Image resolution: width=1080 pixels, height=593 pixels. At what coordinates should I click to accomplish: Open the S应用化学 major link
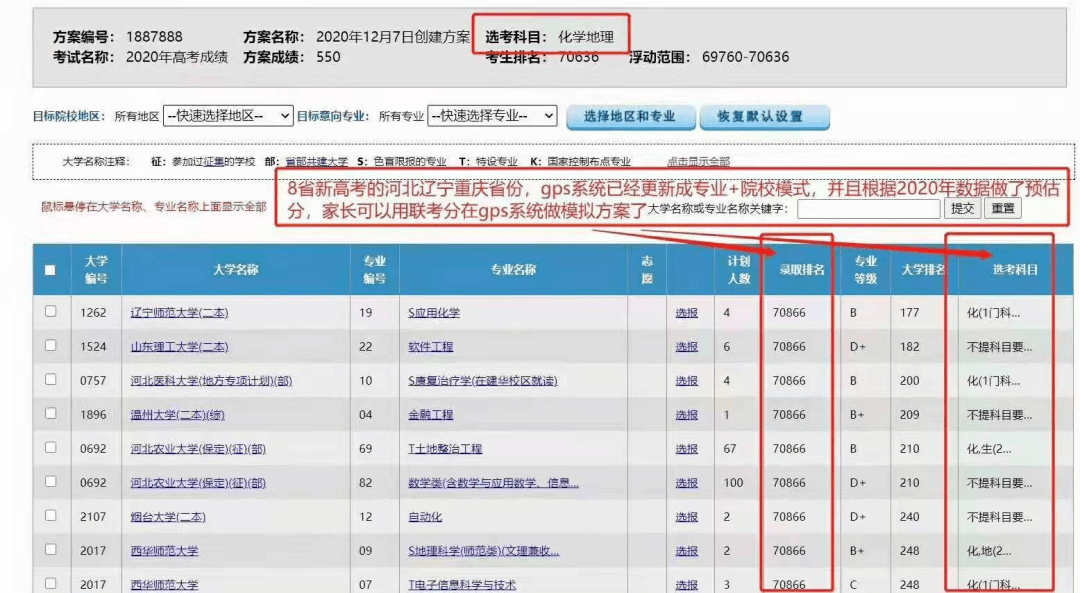(434, 313)
